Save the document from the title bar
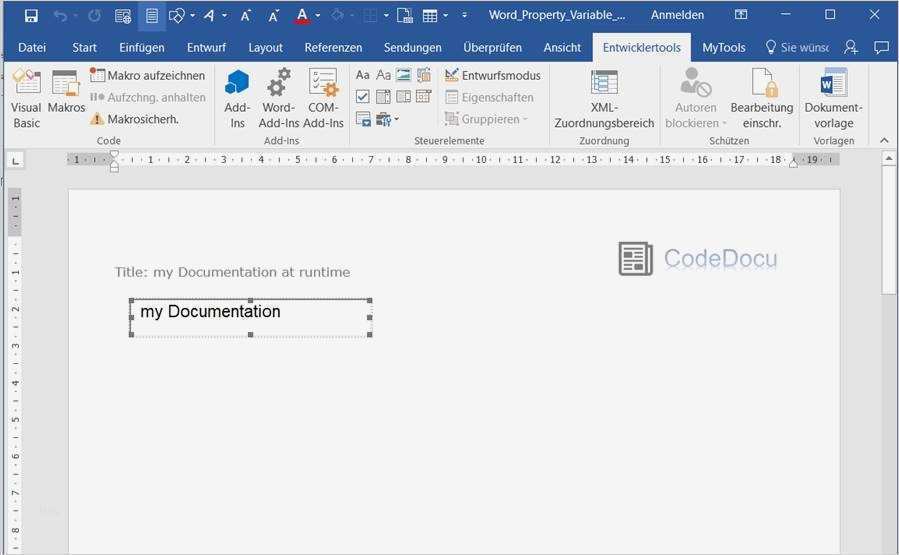 31,15
